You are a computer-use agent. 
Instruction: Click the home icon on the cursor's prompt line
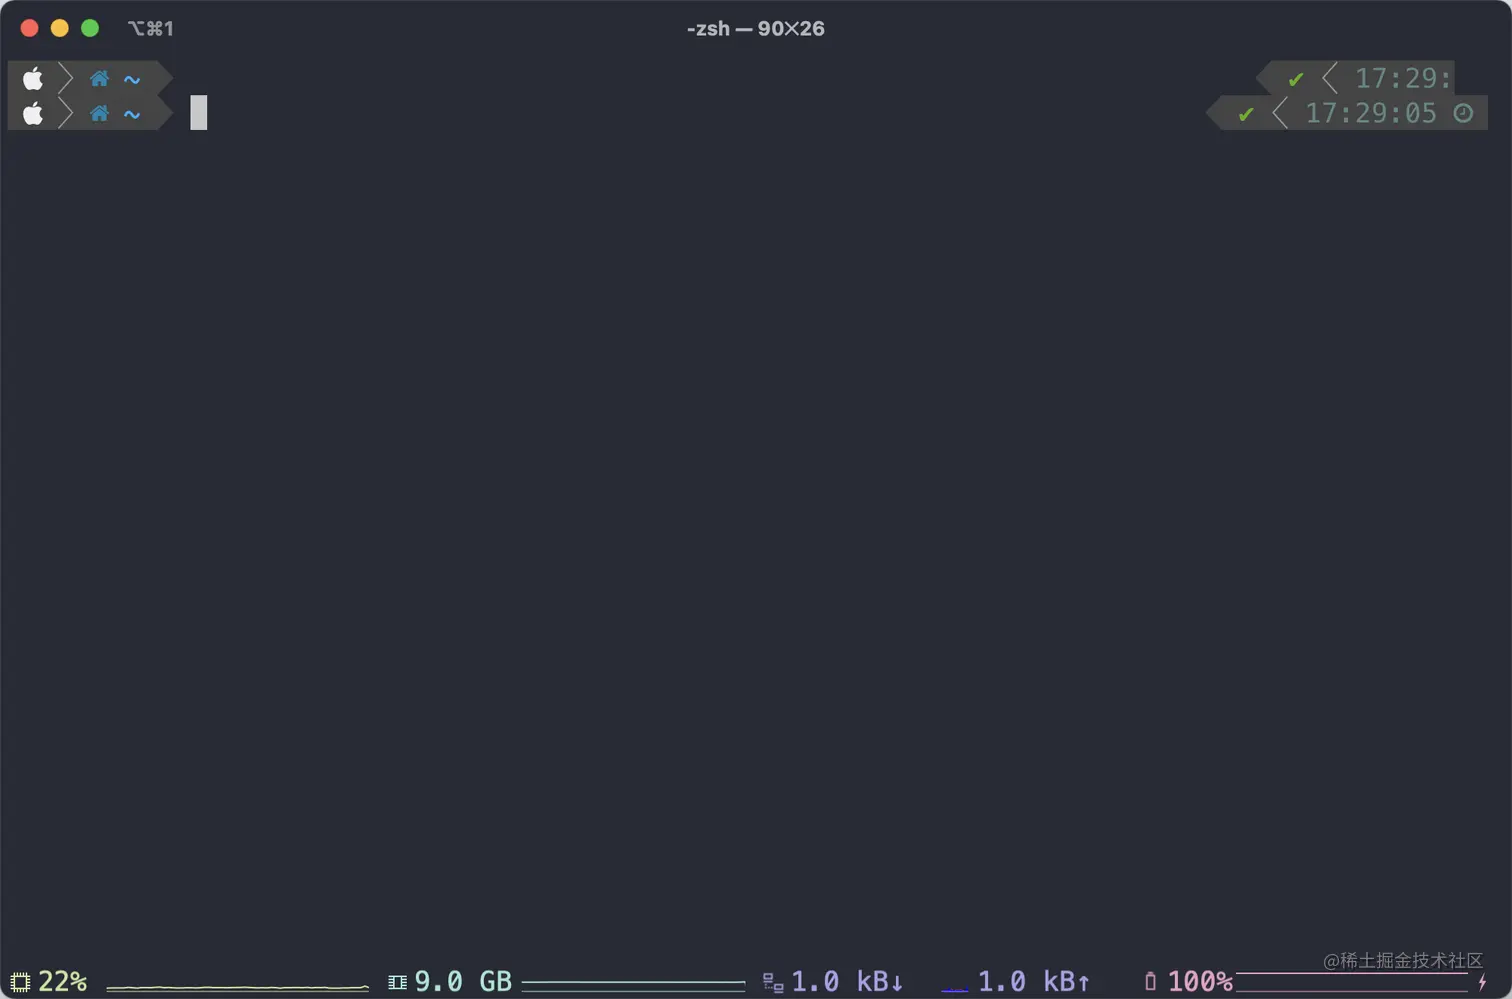click(99, 113)
